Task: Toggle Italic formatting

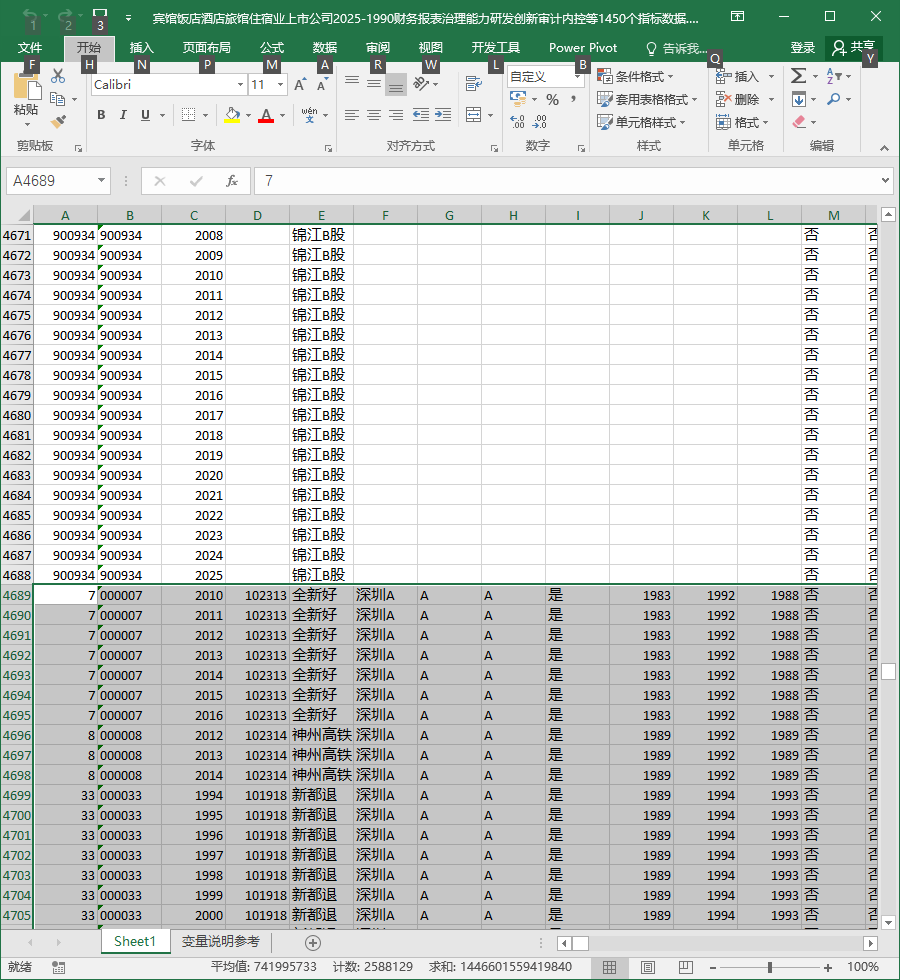Action: (x=123, y=115)
